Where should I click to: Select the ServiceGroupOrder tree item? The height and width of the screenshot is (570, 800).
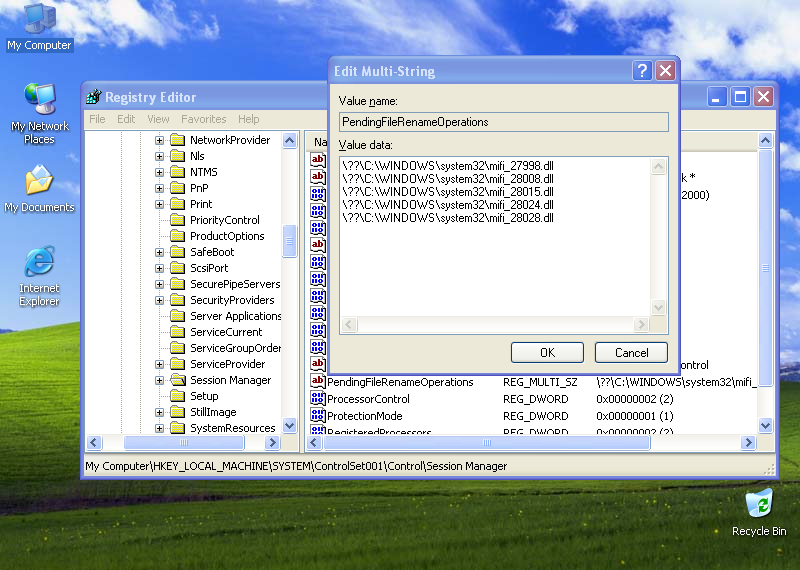(x=235, y=348)
